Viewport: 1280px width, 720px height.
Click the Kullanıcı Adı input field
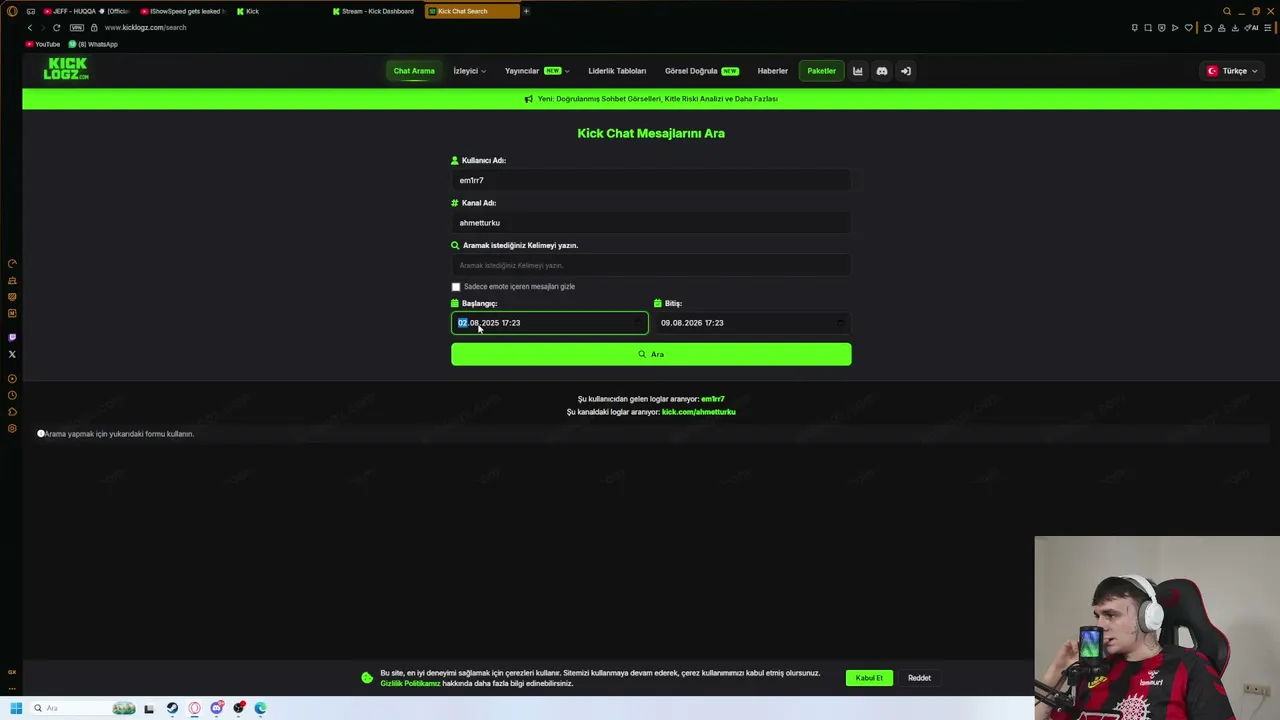[651, 180]
